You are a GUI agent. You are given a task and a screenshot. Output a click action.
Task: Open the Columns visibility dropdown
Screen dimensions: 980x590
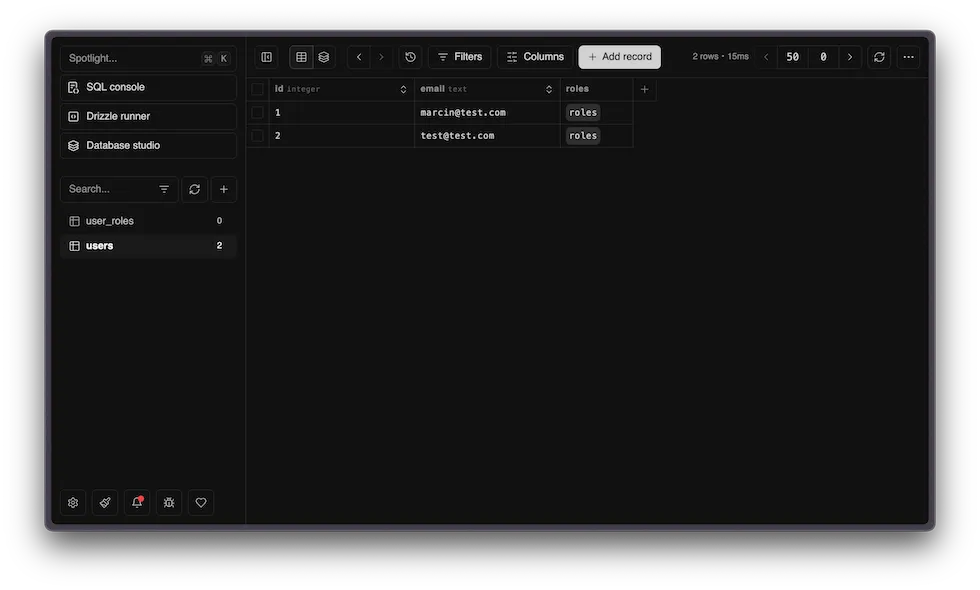coord(535,57)
